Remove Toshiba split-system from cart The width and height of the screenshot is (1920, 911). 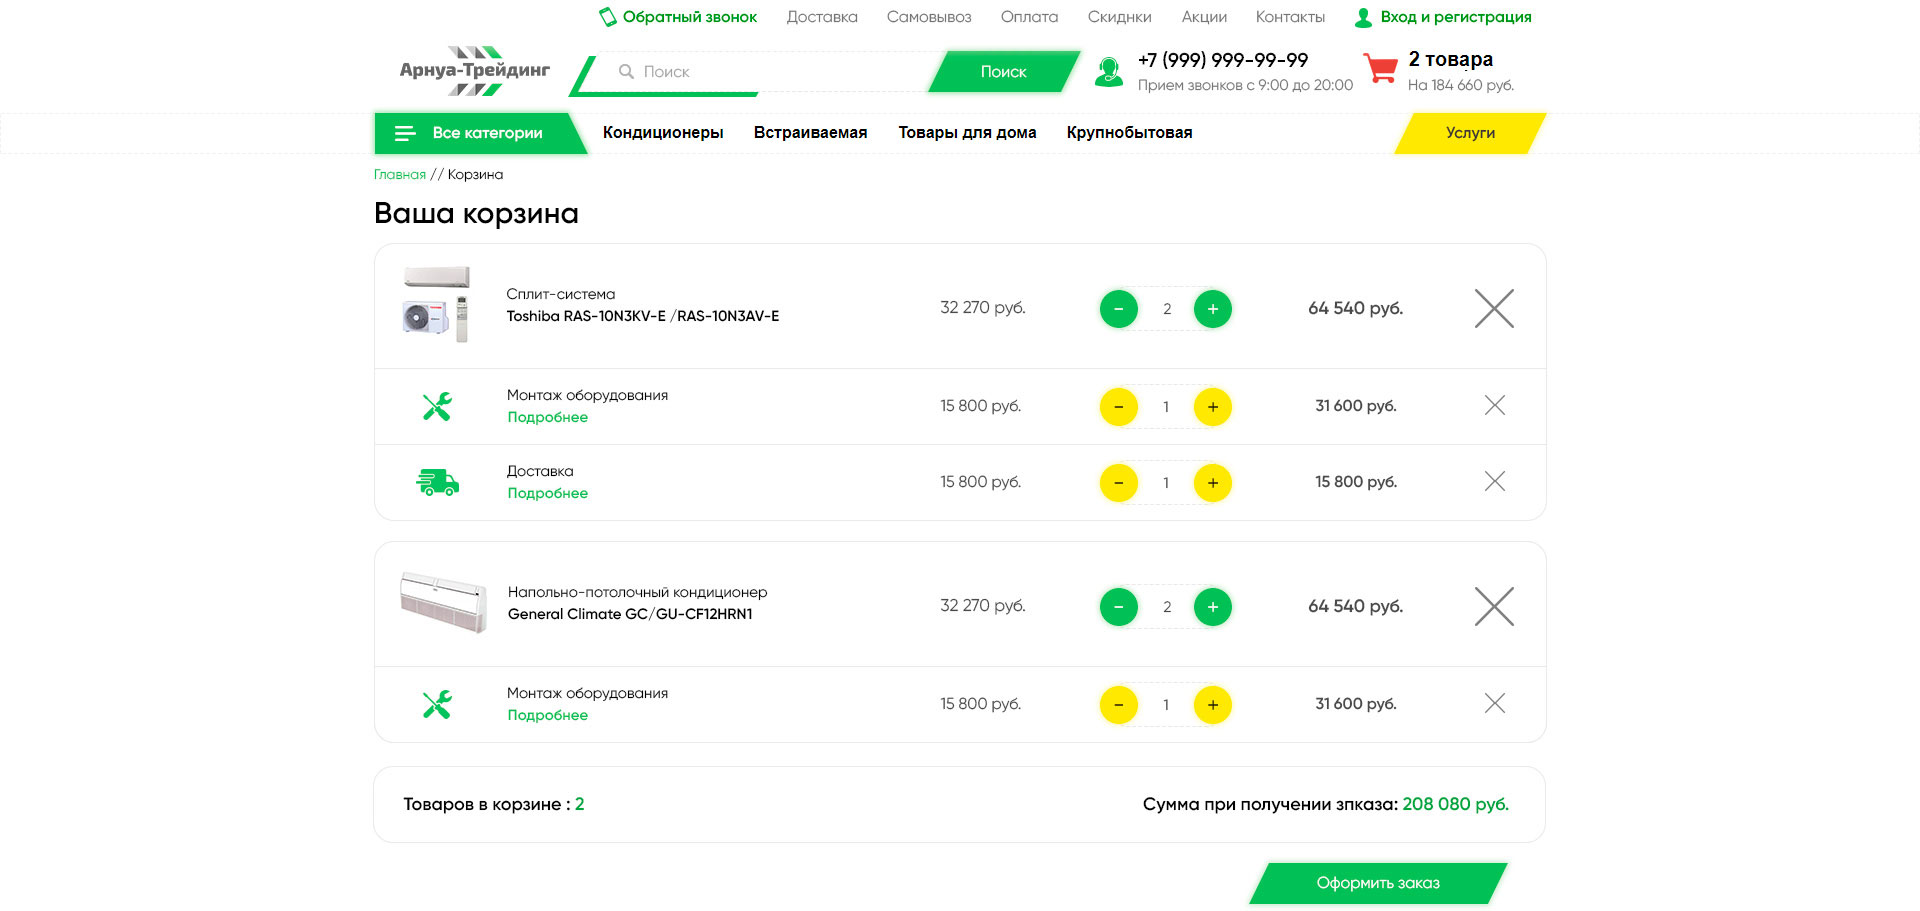pyautogui.click(x=1494, y=308)
